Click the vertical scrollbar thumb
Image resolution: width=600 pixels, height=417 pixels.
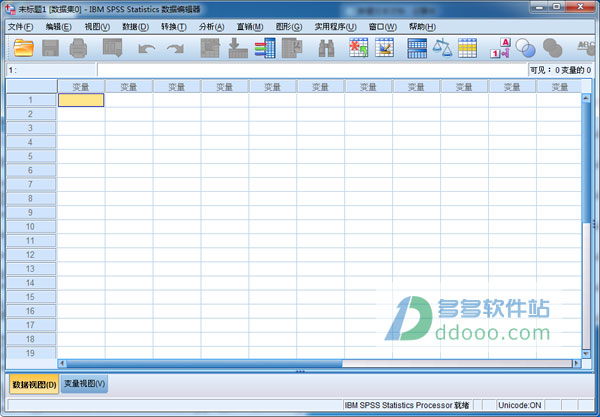point(586,162)
